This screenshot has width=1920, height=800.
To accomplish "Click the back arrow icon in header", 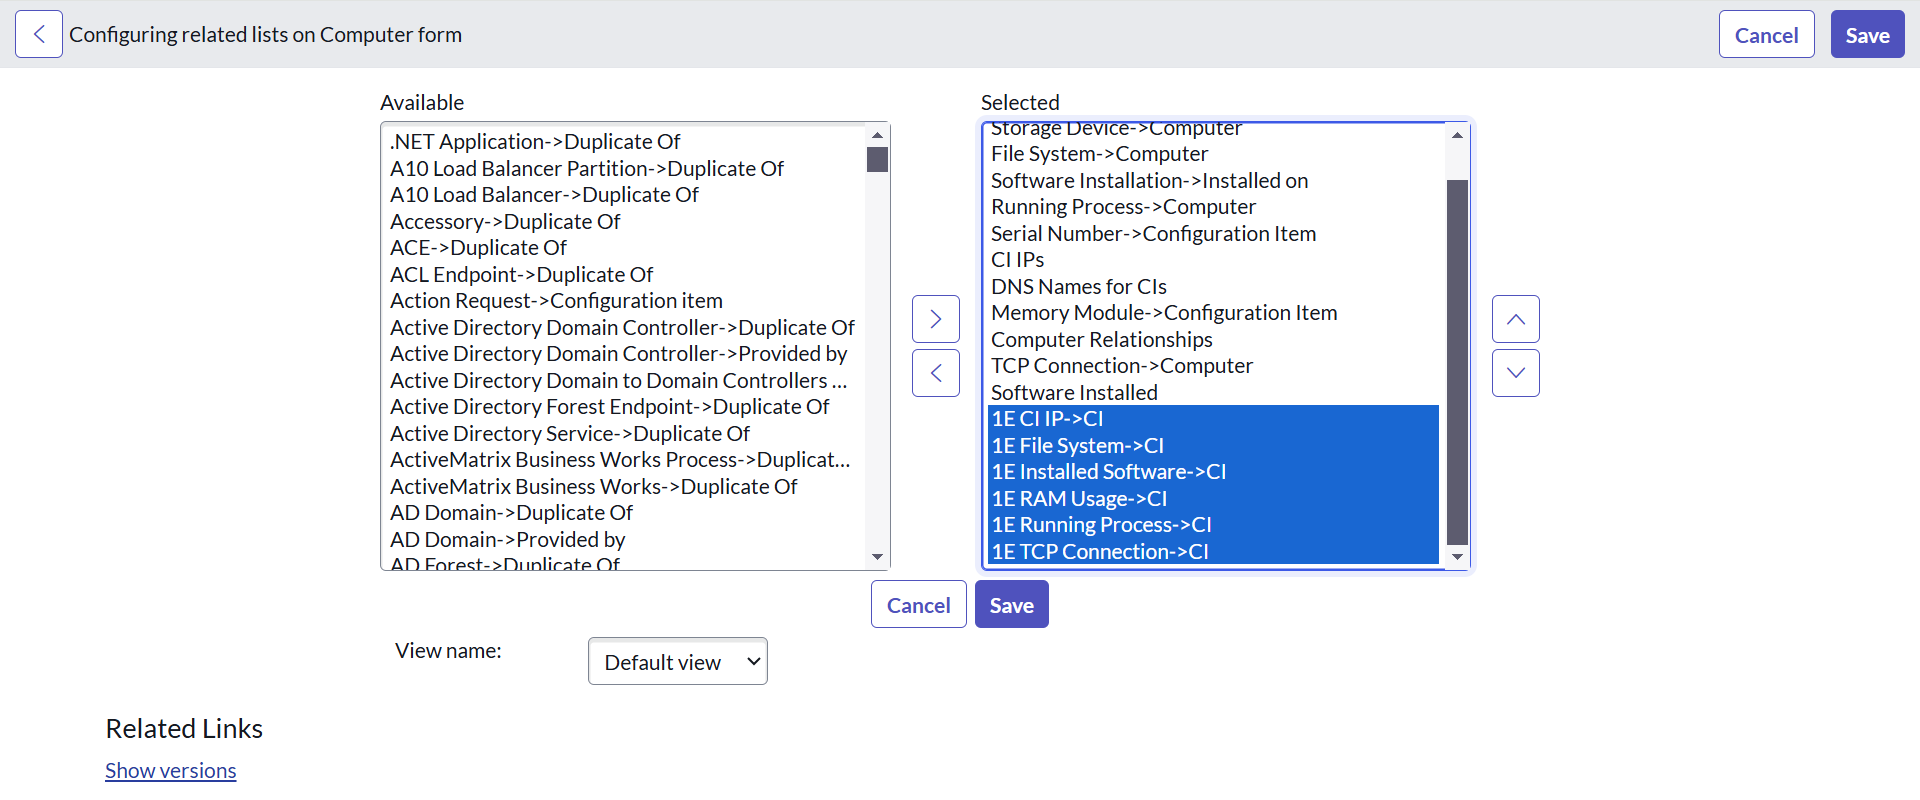I will (39, 35).
